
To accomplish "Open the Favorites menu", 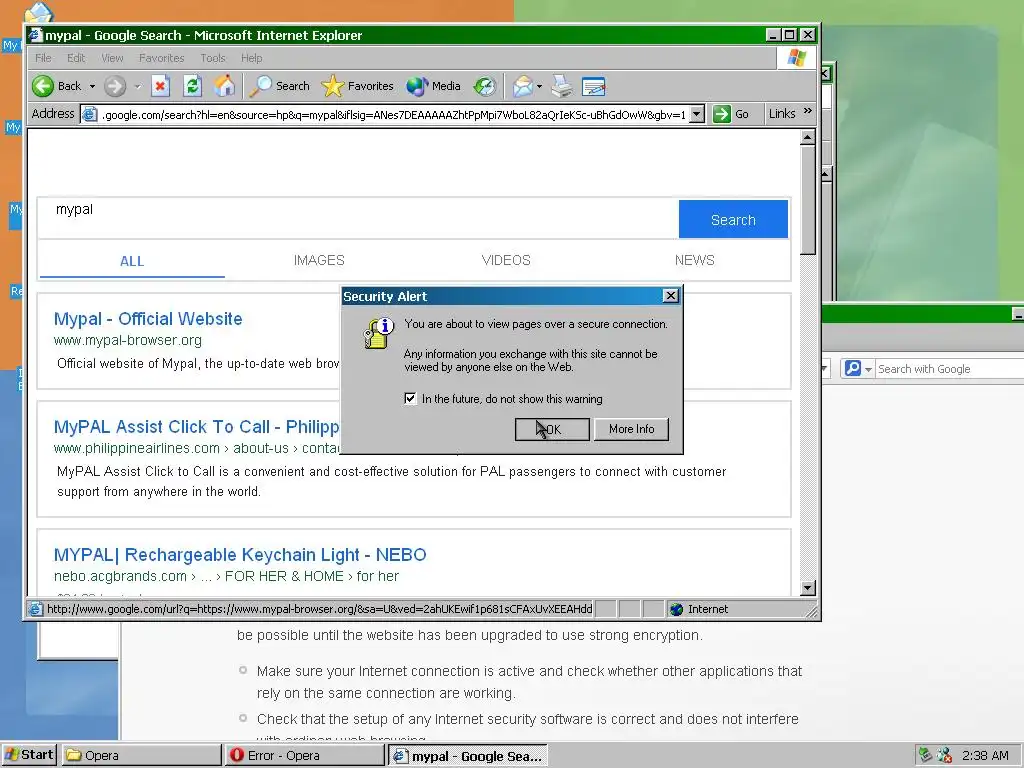I will click(x=161, y=58).
